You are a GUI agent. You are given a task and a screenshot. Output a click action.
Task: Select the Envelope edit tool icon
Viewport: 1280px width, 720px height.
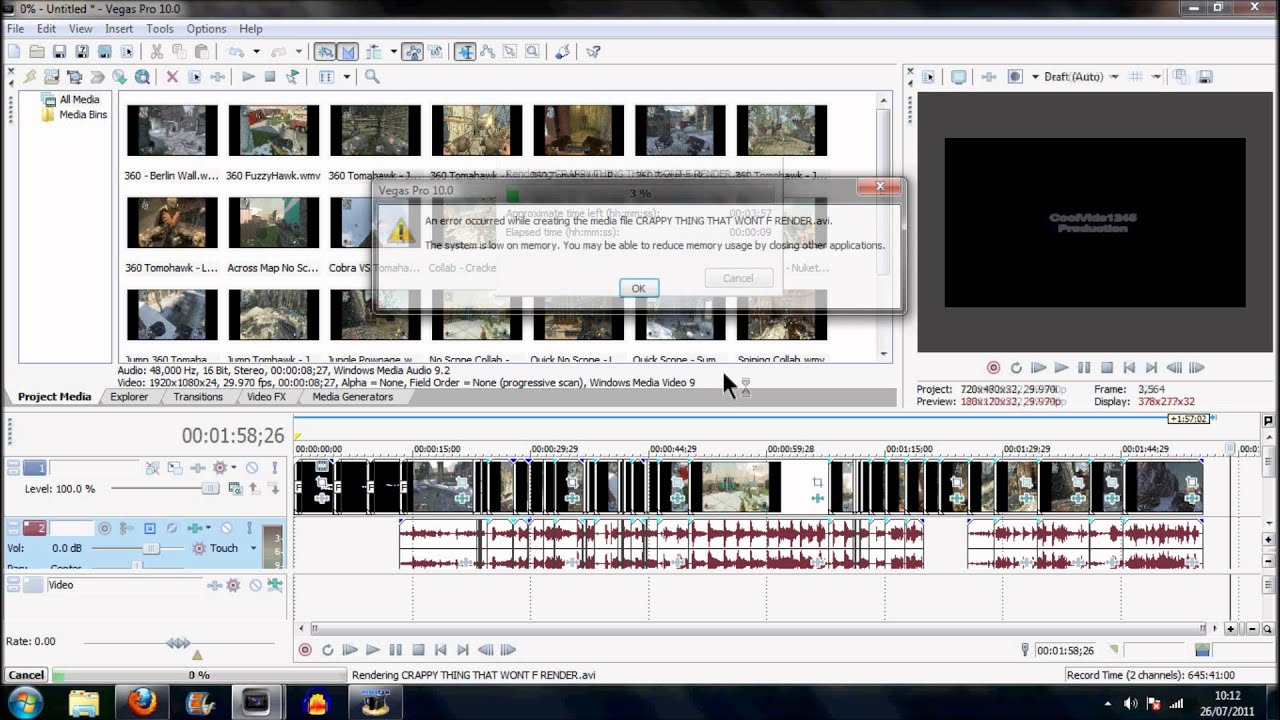(x=487, y=51)
